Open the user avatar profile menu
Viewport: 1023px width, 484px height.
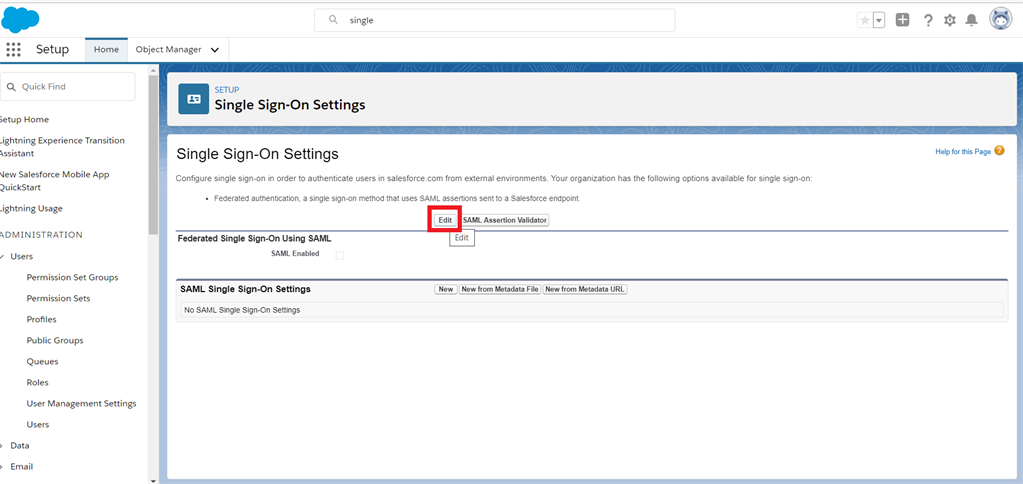tap(1000, 20)
